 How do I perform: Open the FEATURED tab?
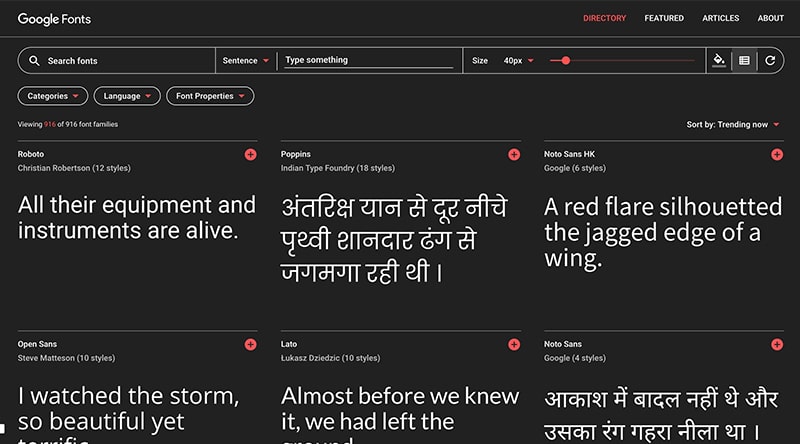click(x=664, y=18)
